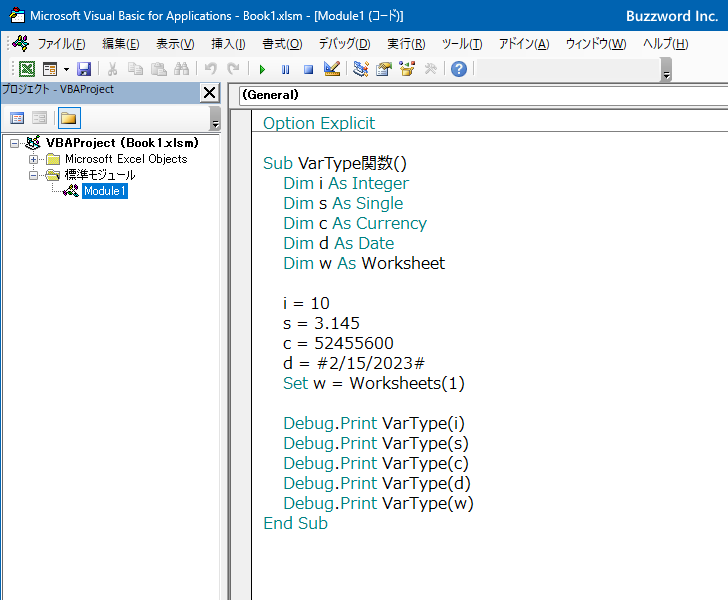Click the Reset stop icon
The height and width of the screenshot is (600, 728).
308,70
